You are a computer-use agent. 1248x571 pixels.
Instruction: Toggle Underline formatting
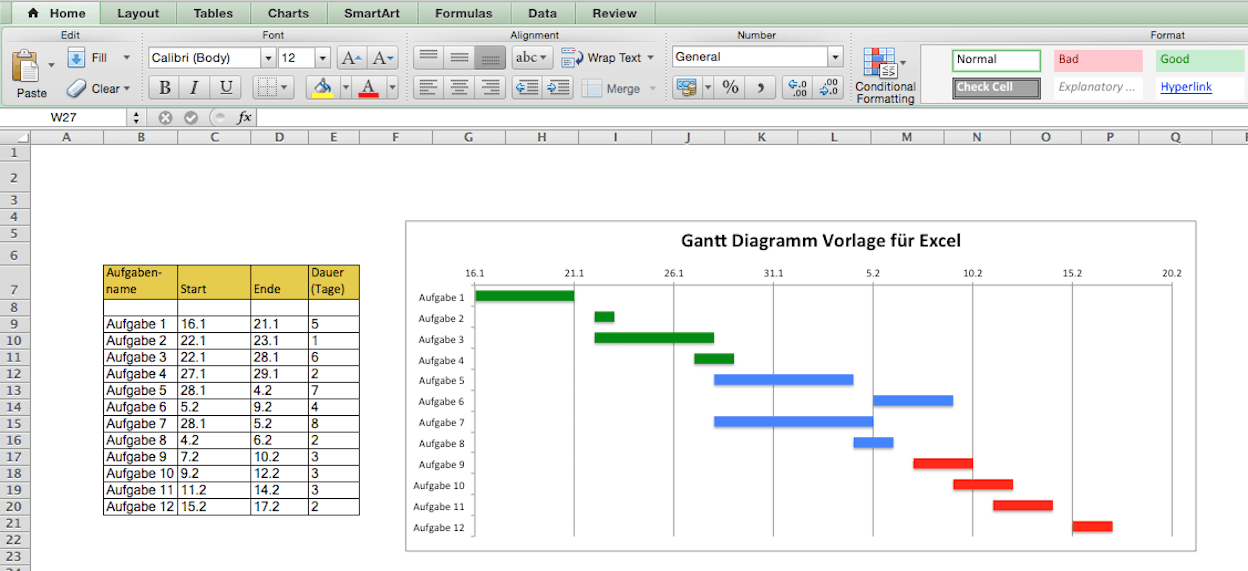226,88
